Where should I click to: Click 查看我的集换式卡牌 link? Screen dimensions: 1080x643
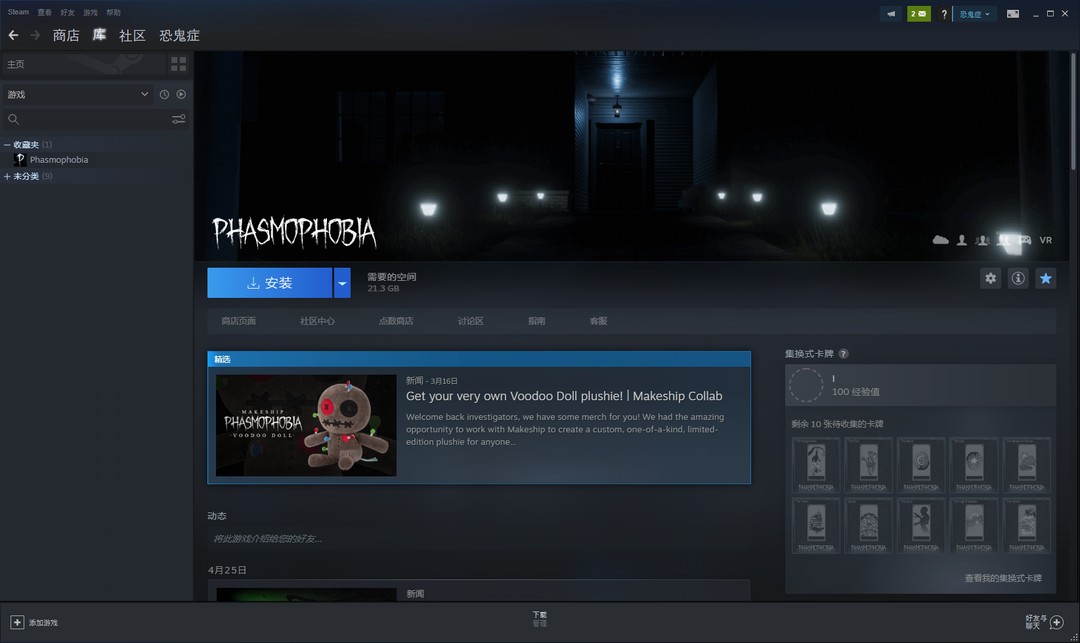click(x=1003, y=578)
